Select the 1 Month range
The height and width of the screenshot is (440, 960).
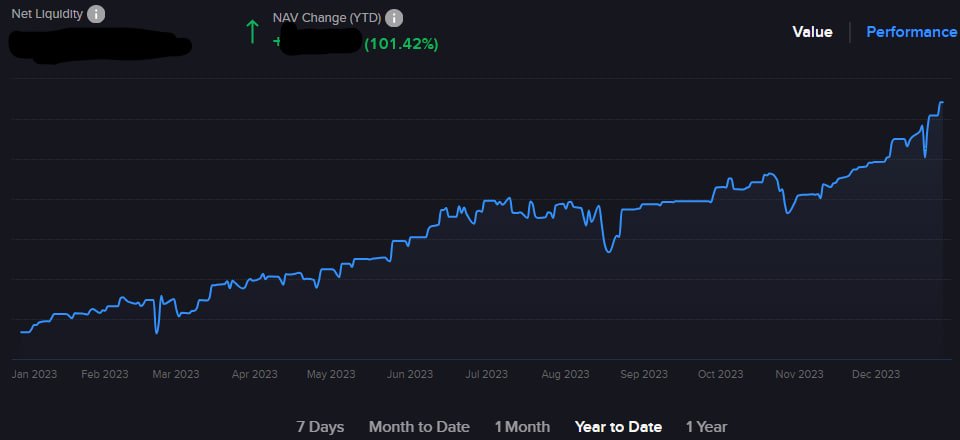tap(522, 427)
